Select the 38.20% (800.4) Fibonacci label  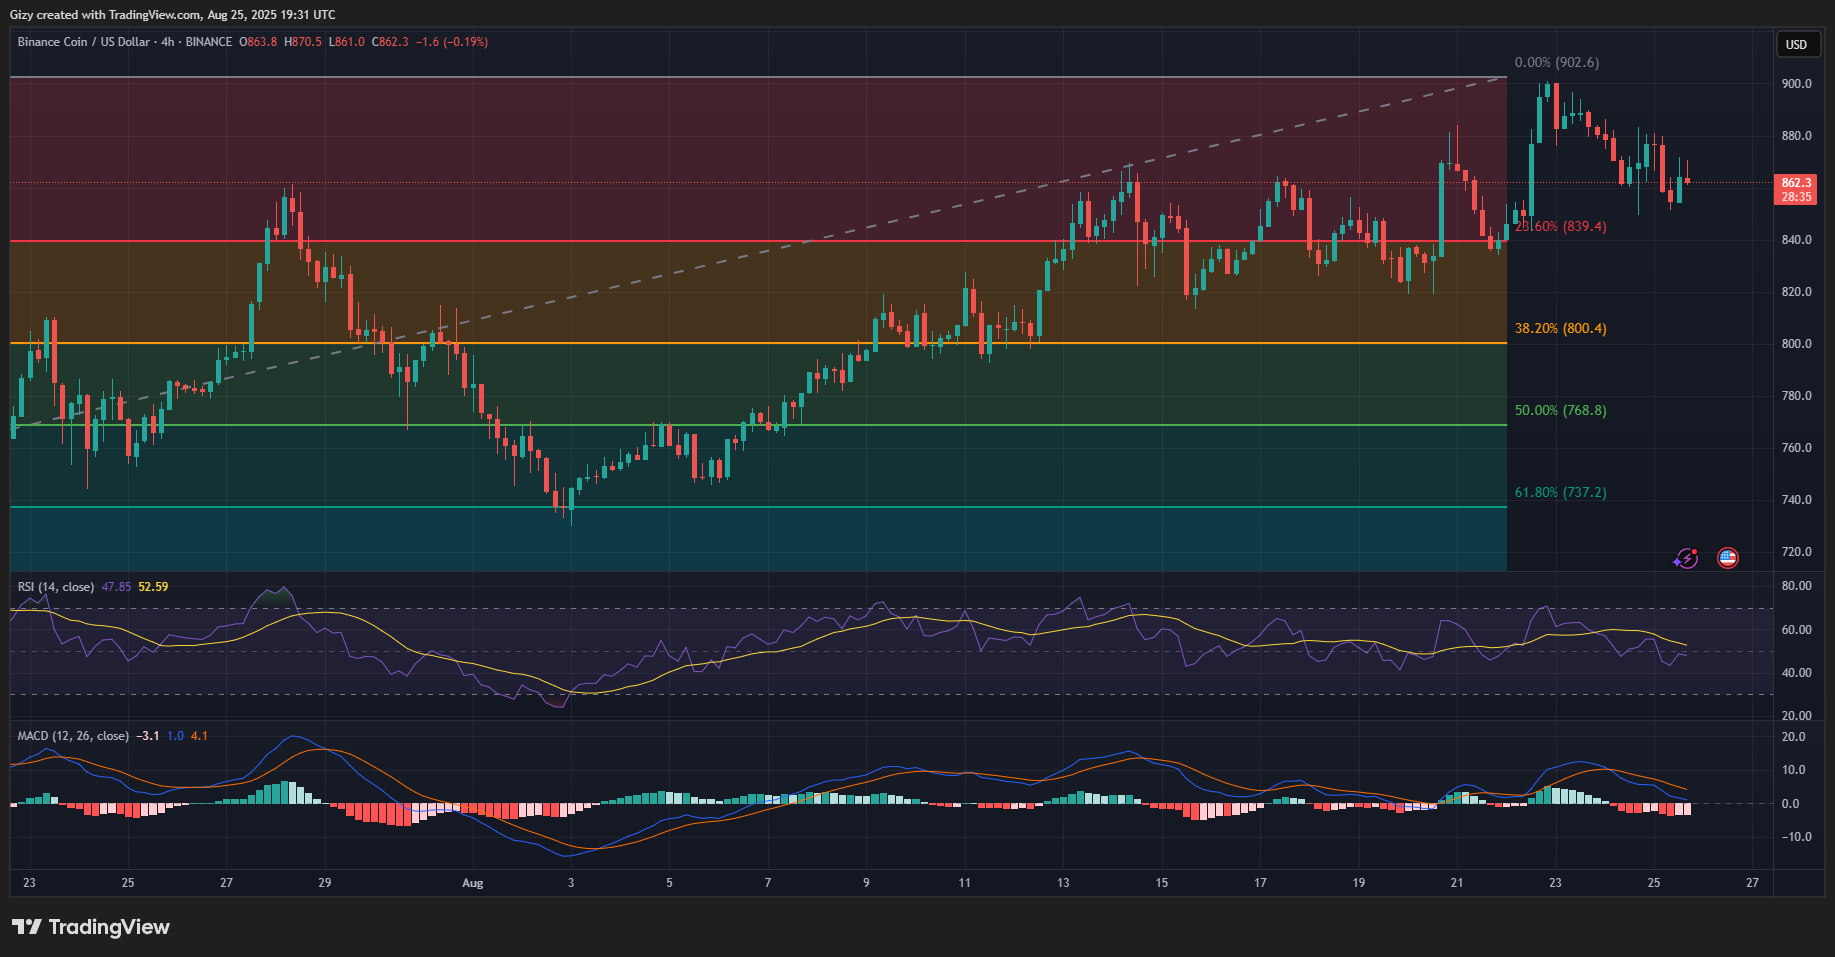click(1560, 328)
